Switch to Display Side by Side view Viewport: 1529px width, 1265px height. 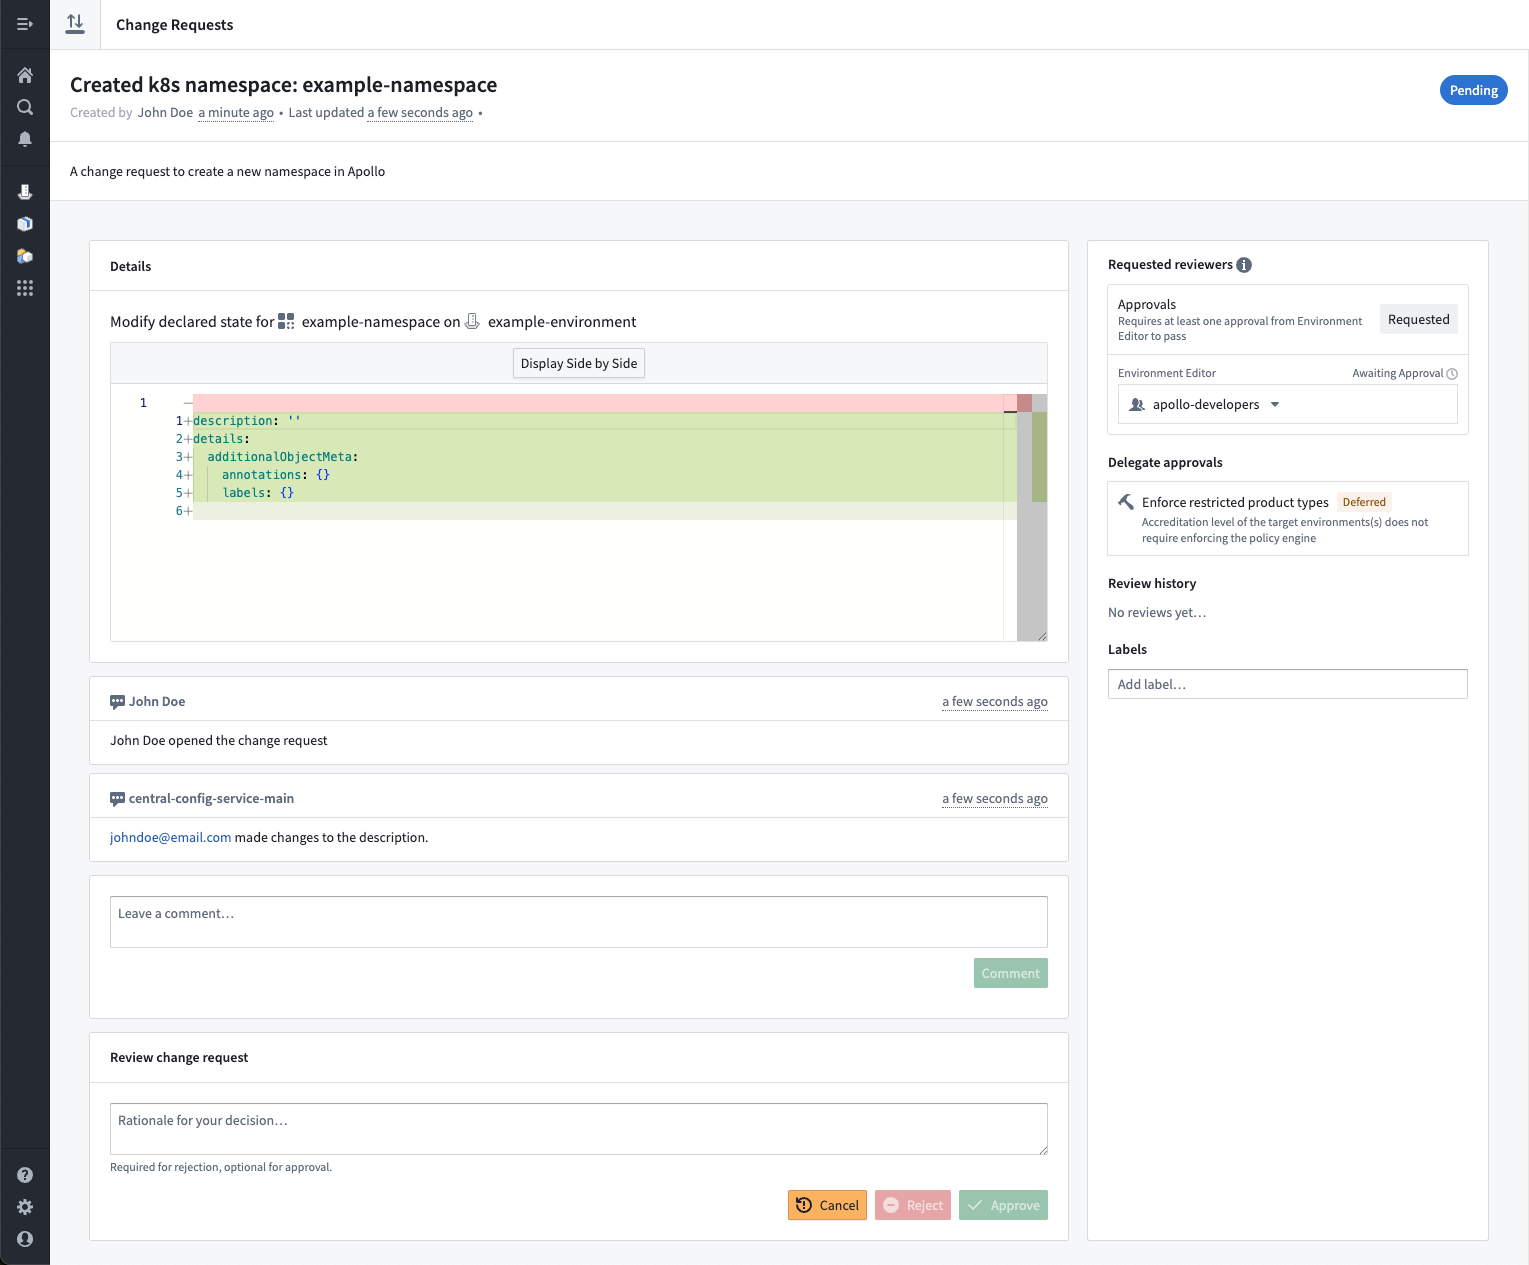click(x=578, y=363)
